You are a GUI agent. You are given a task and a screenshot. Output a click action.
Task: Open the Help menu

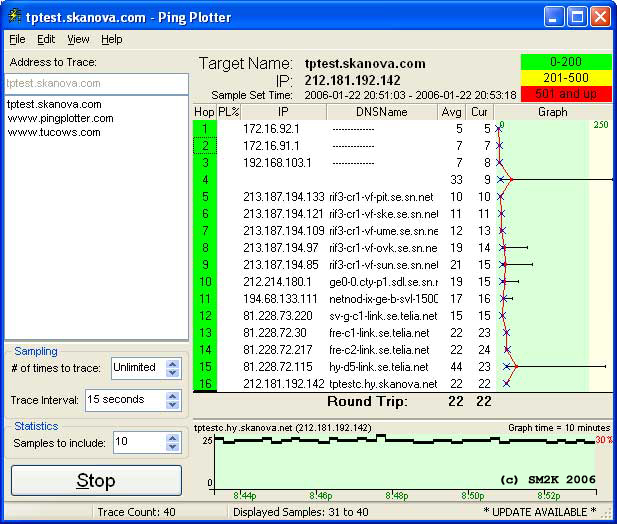click(x=112, y=39)
